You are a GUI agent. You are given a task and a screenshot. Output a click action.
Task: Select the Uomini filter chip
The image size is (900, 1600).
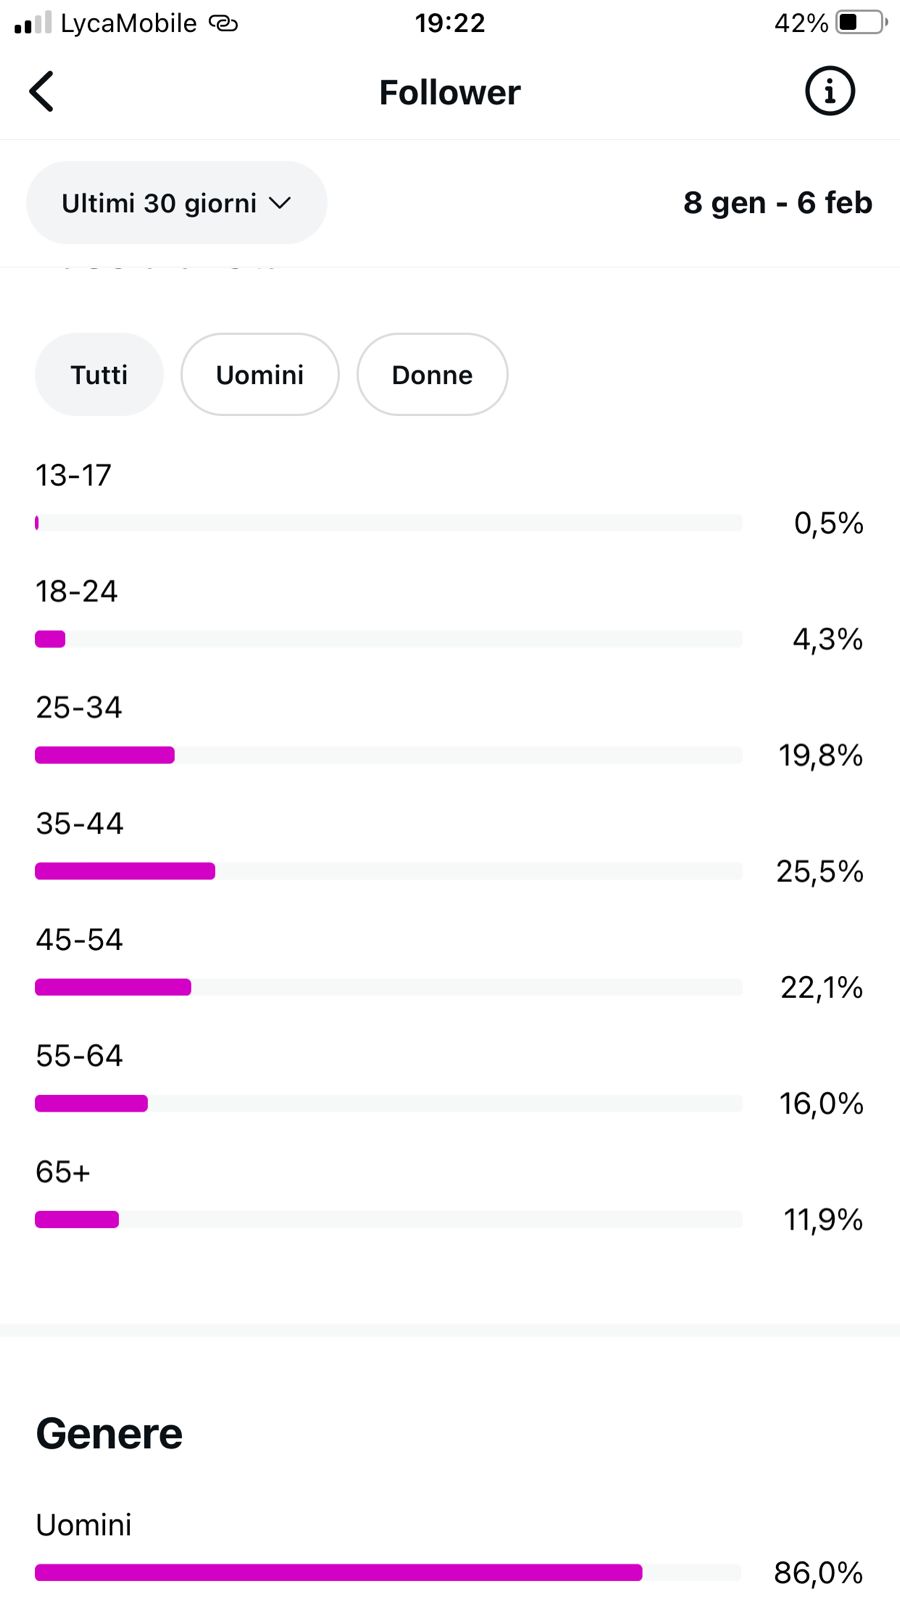click(x=260, y=375)
